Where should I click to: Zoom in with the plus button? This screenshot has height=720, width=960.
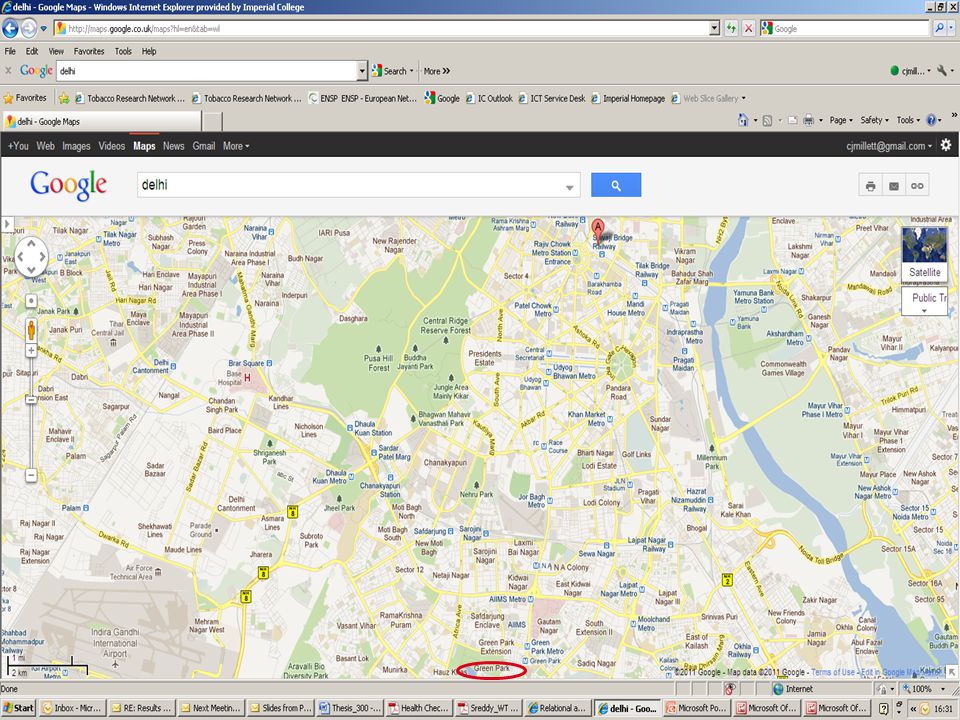(31, 350)
